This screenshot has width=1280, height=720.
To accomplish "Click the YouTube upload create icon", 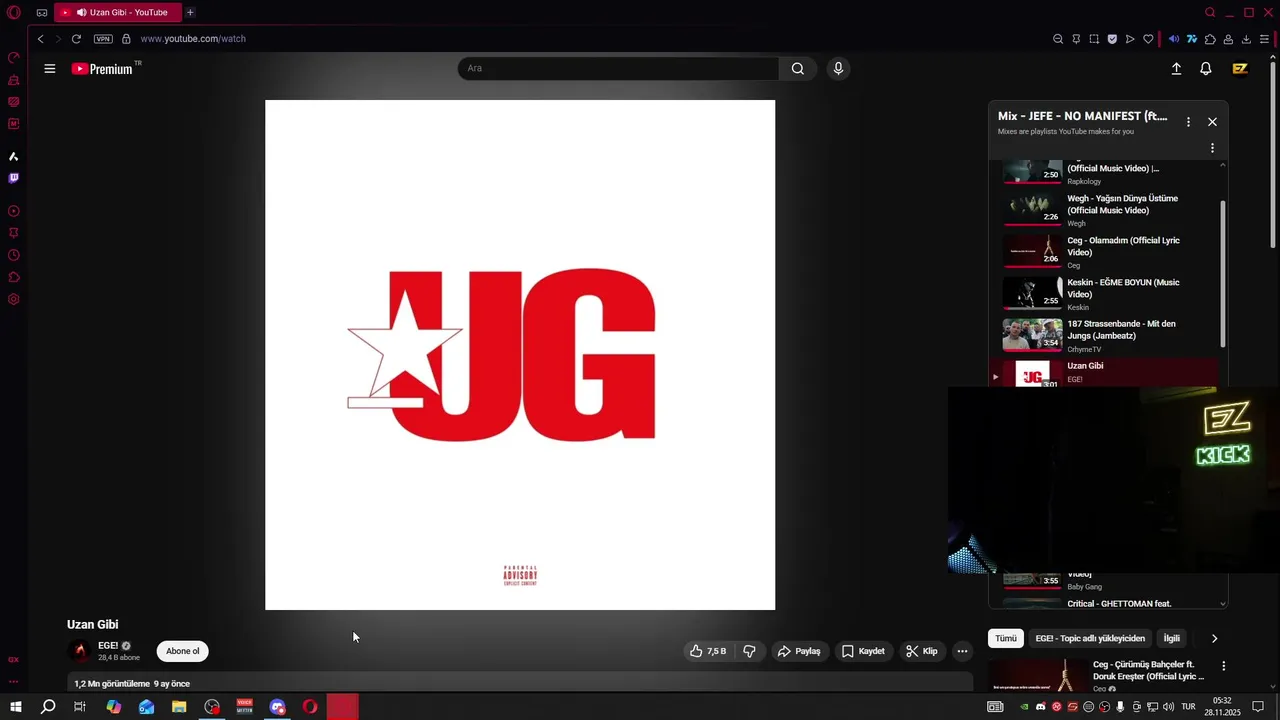I will point(1176,69).
